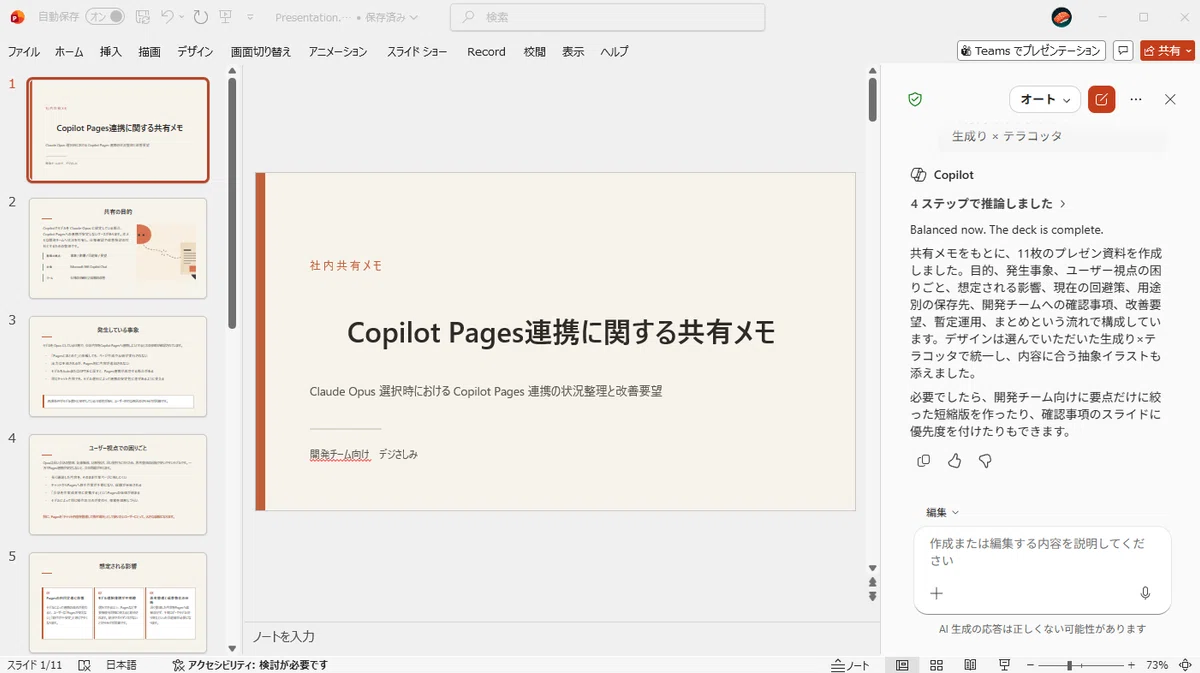Open the 保存済み file name dropdown

392,17
